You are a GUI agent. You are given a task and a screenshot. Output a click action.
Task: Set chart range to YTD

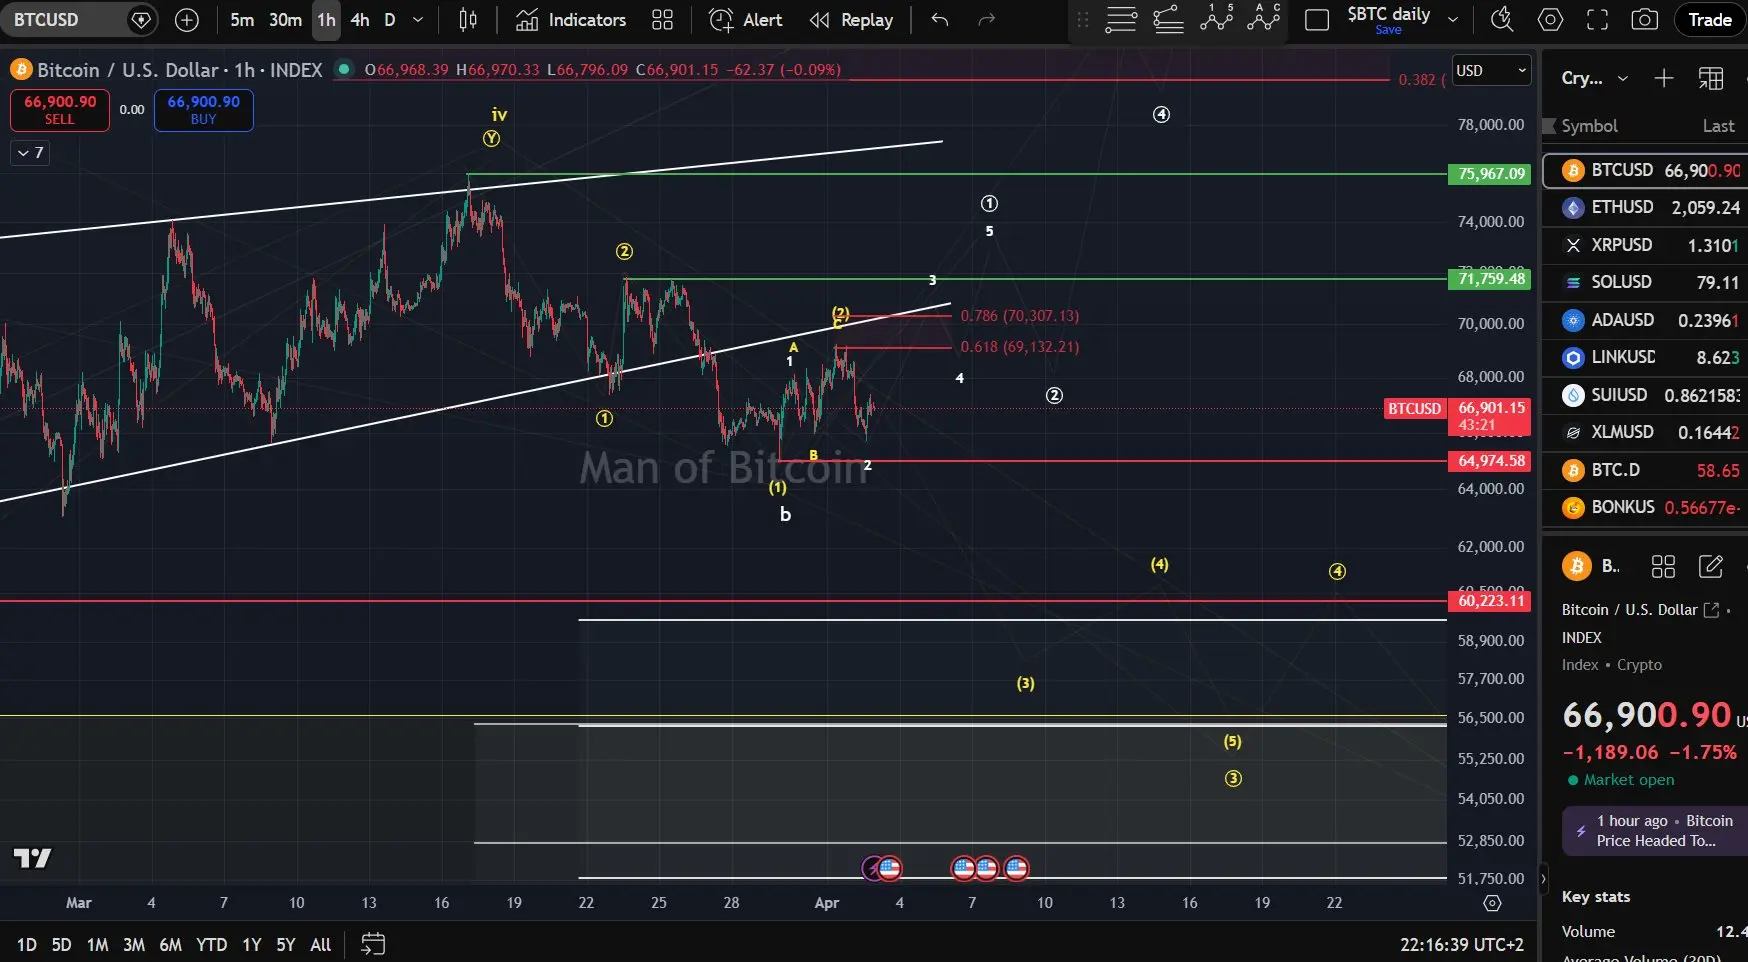211,944
